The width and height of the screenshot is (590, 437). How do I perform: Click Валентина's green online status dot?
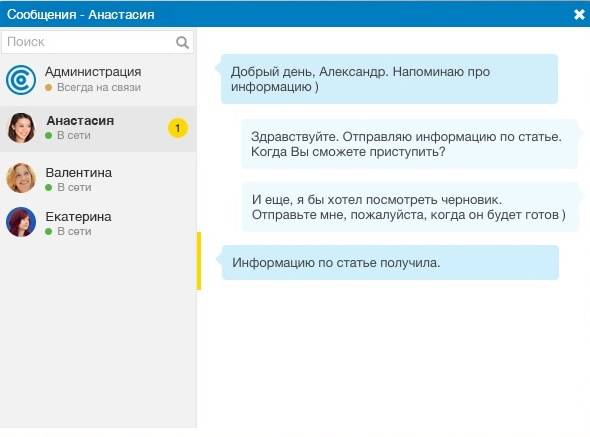pos(49,187)
